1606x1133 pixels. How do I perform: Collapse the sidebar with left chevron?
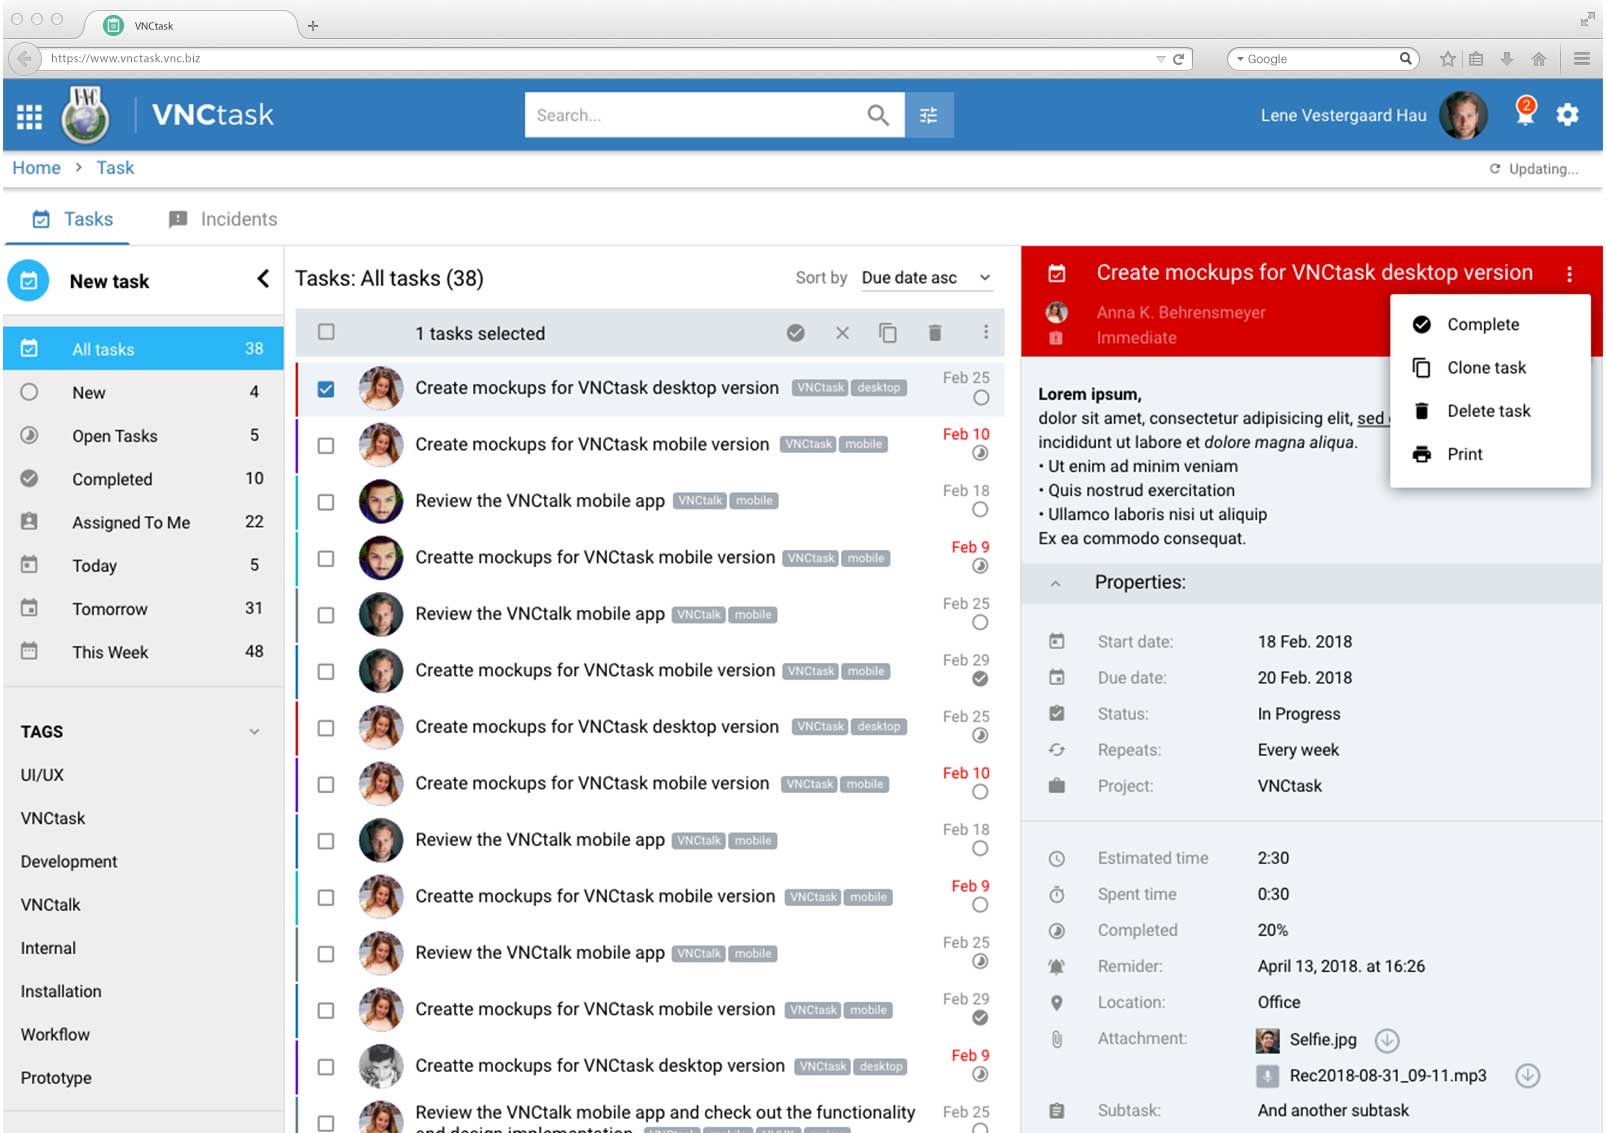point(263,279)
